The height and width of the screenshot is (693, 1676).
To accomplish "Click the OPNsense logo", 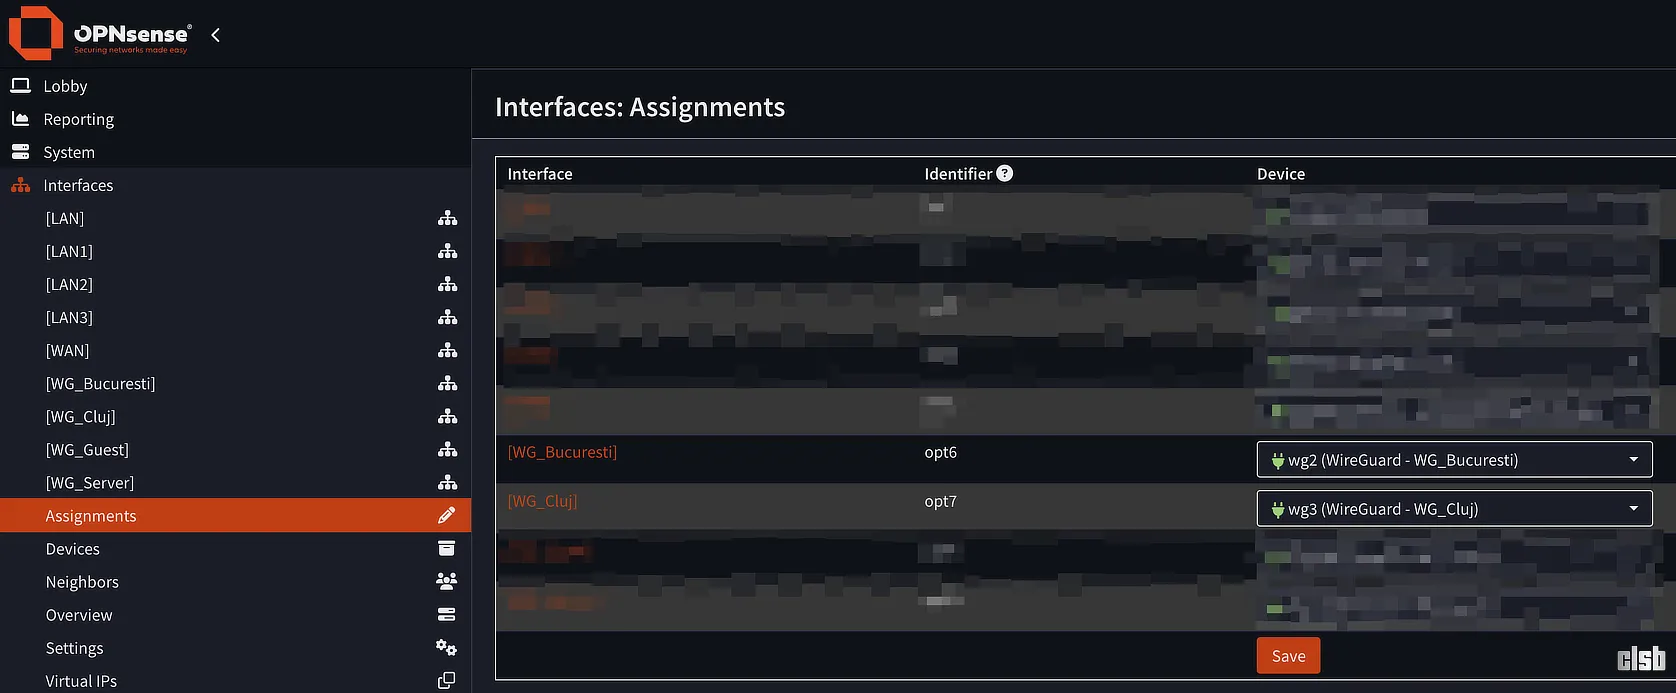I will 98,33.
